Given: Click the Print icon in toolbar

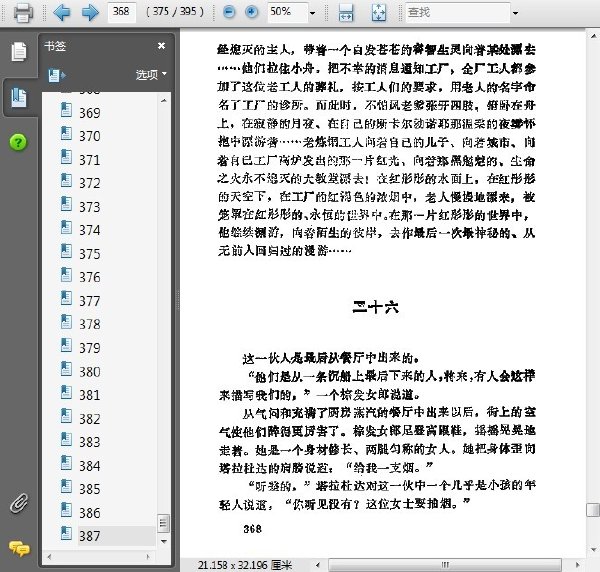Looking at the screenshot, I should tap(23, 13).
